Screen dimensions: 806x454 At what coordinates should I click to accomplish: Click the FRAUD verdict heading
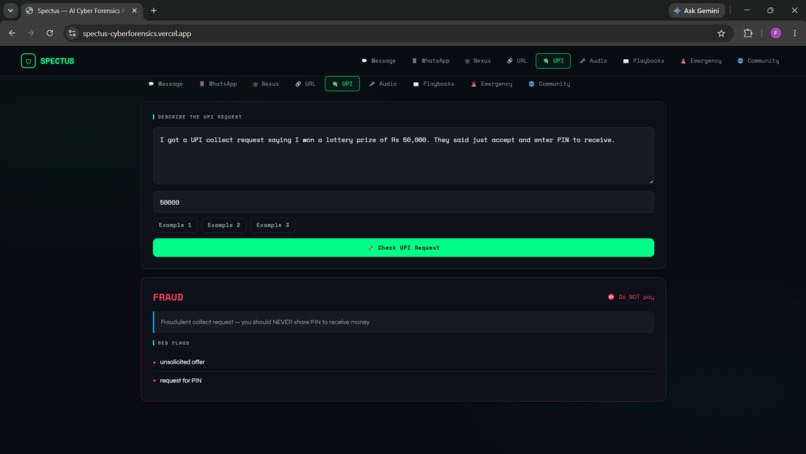(x=168, y=297)
